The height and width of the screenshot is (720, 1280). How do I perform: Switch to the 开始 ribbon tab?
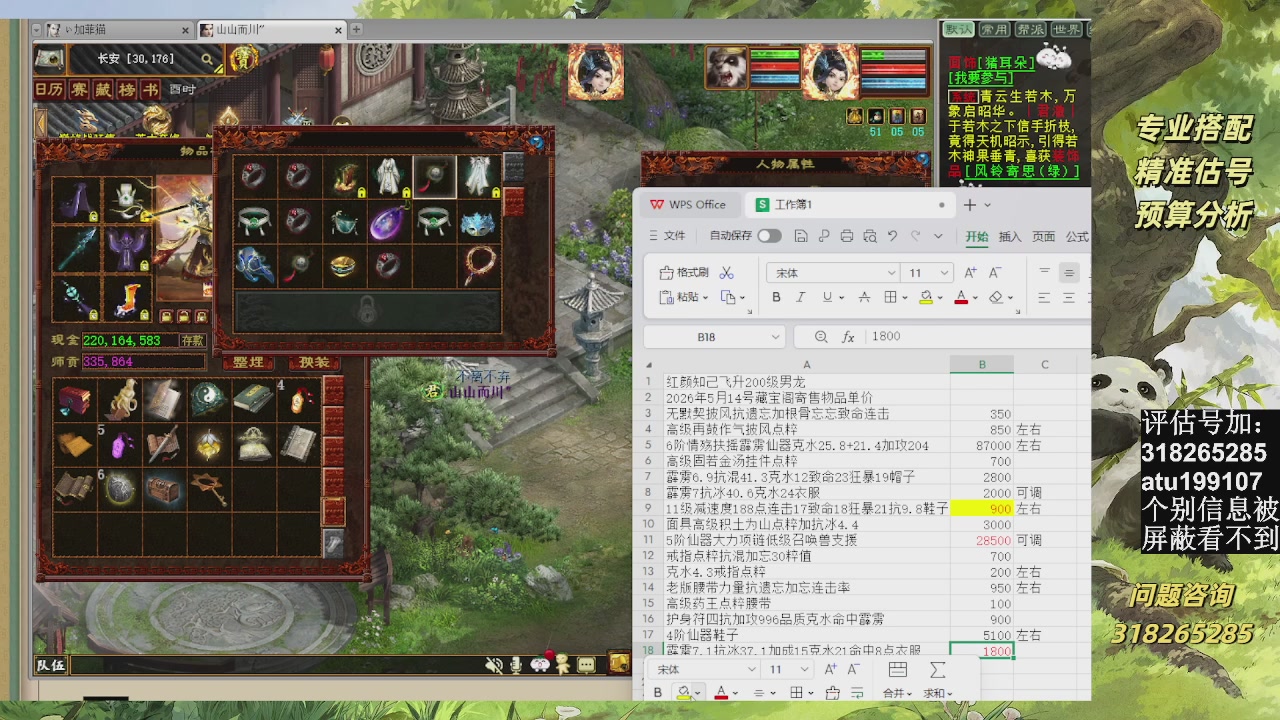click(x=977, y=237)
